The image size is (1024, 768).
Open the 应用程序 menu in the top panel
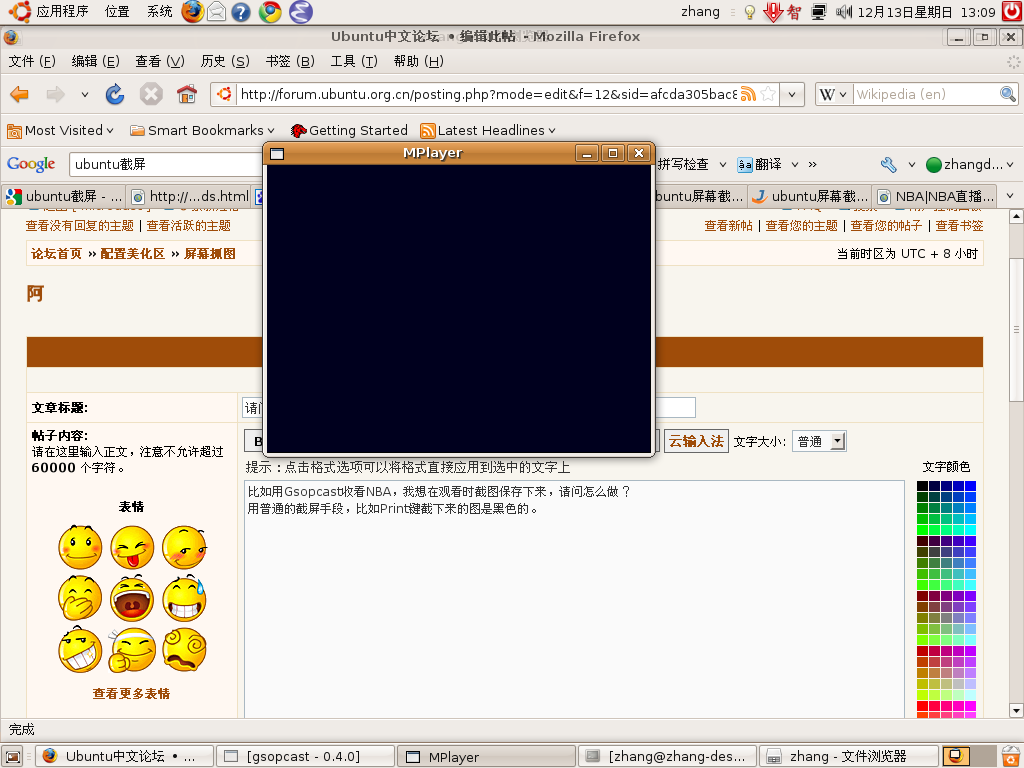[x=62, y=12]
